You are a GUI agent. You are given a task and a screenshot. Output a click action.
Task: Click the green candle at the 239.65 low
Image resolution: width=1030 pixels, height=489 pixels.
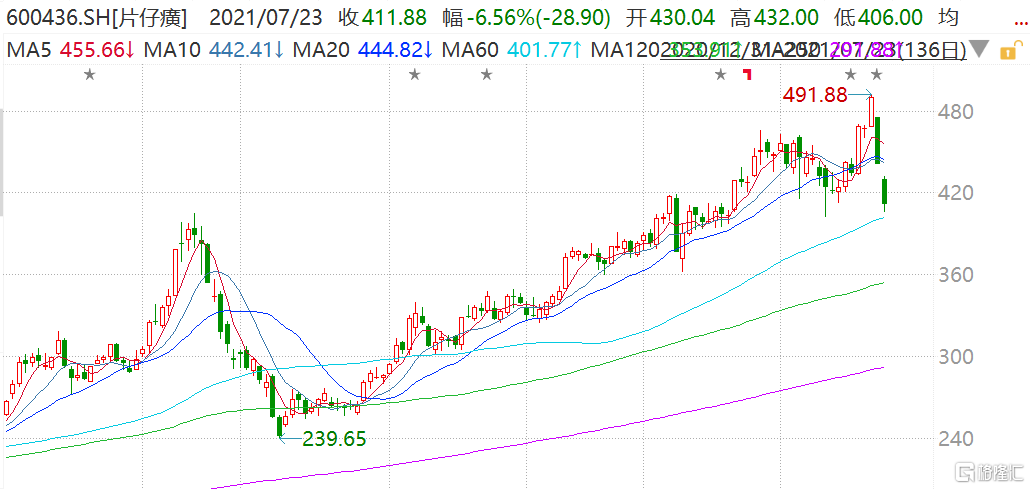[x=280, y=426]
